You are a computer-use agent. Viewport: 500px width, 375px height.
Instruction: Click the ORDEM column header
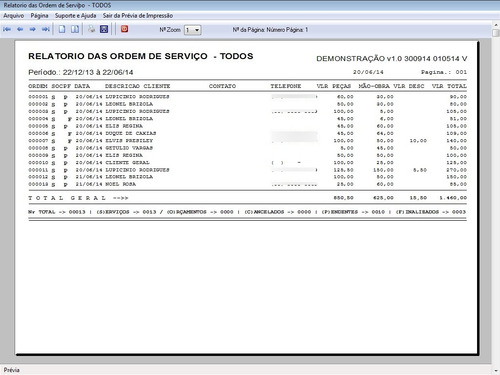pyautogui.click(x=38, y=86)
